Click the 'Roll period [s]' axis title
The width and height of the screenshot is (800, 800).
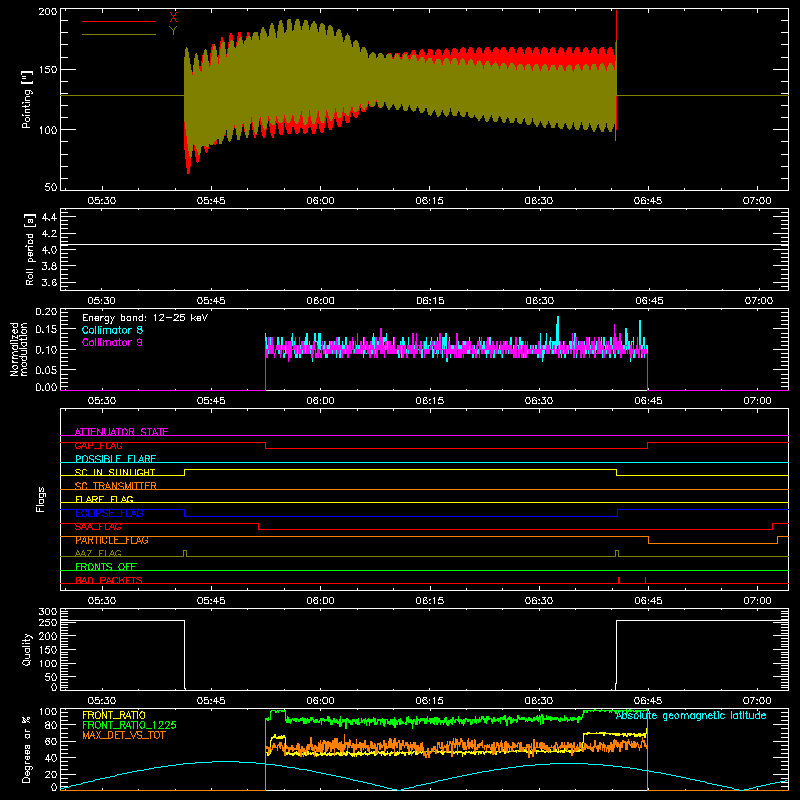pos(30,249)
